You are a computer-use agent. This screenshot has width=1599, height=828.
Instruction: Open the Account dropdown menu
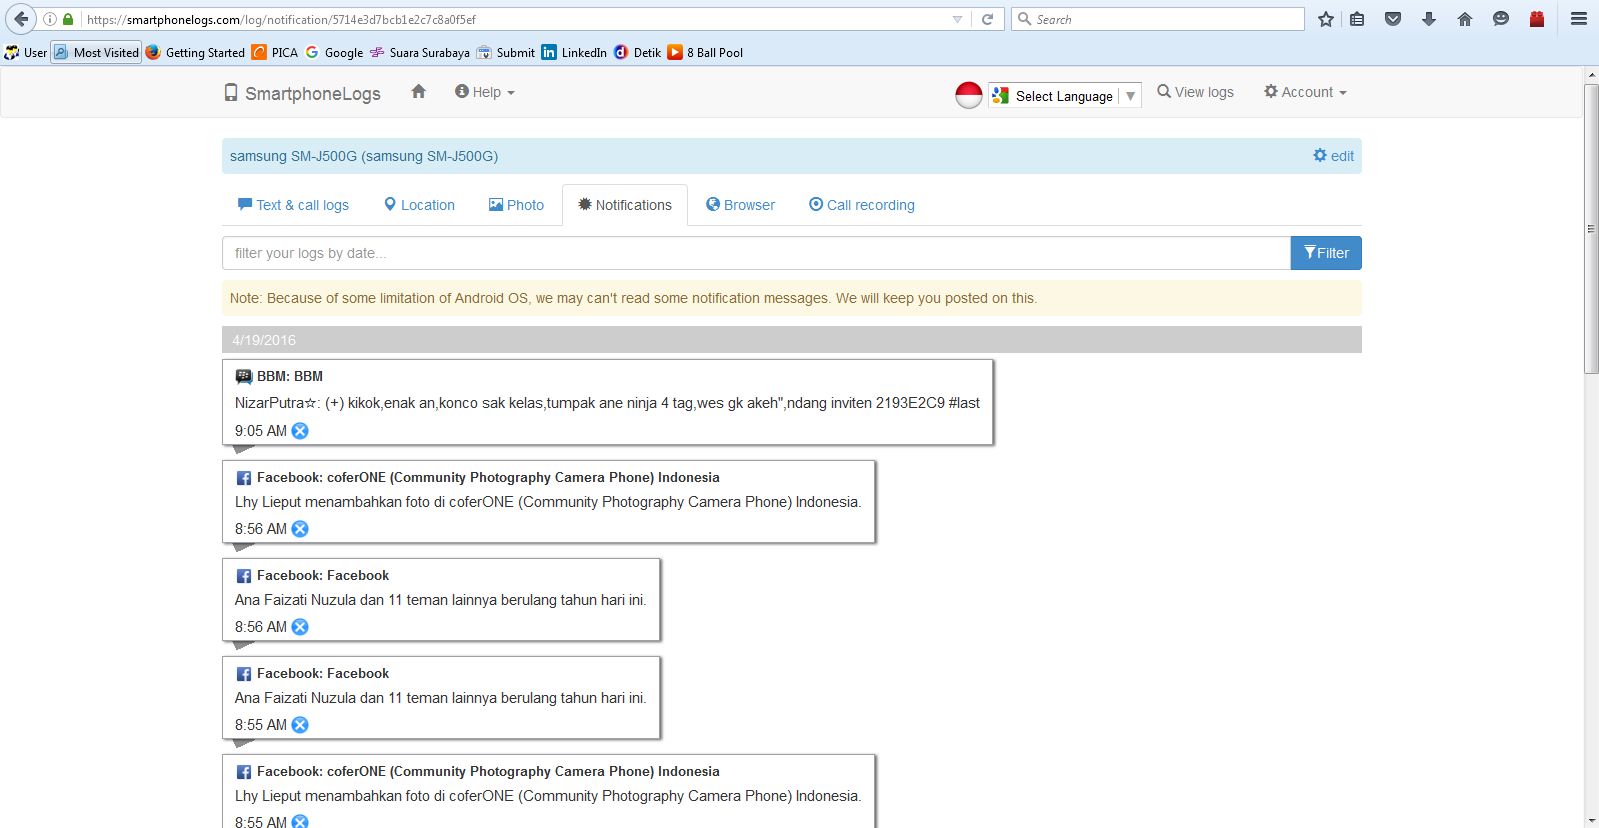(1305, 92)
